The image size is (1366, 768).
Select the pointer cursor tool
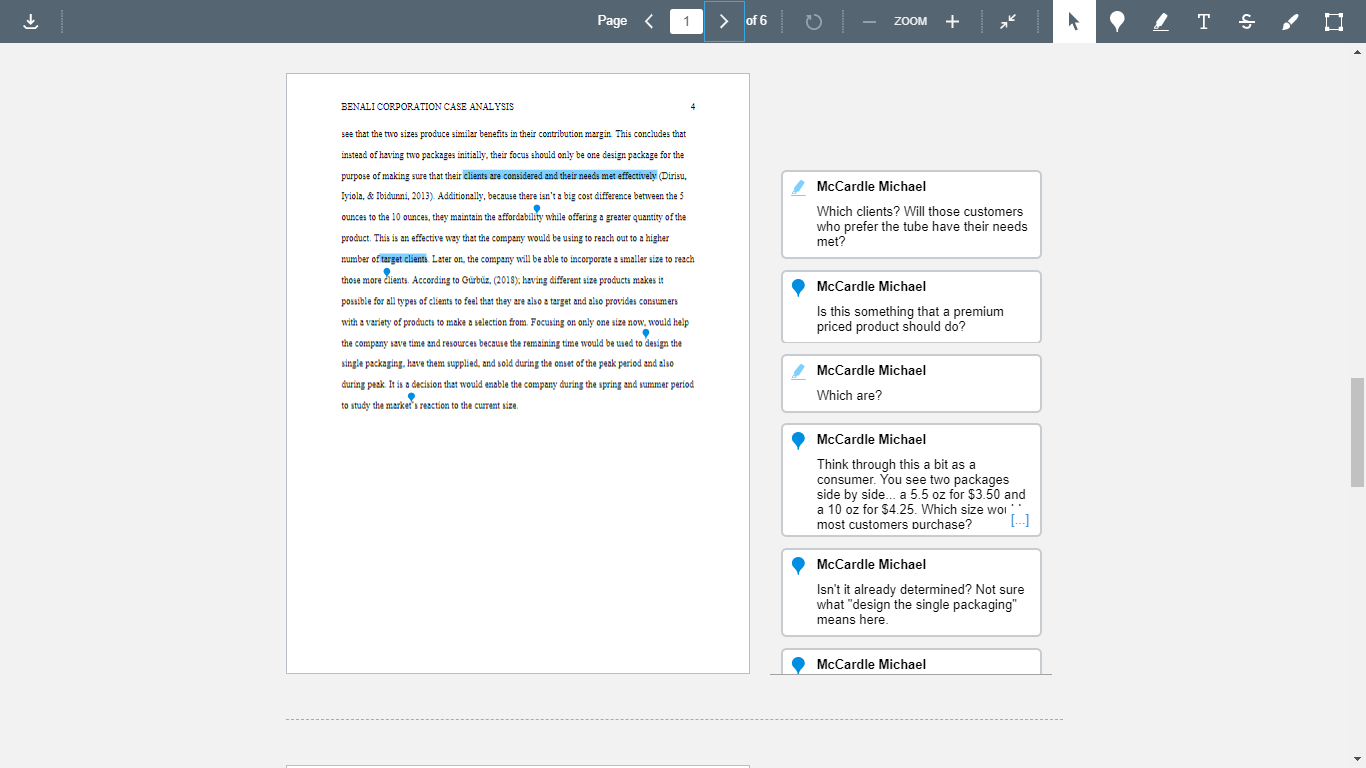[x=1074, y=21]
